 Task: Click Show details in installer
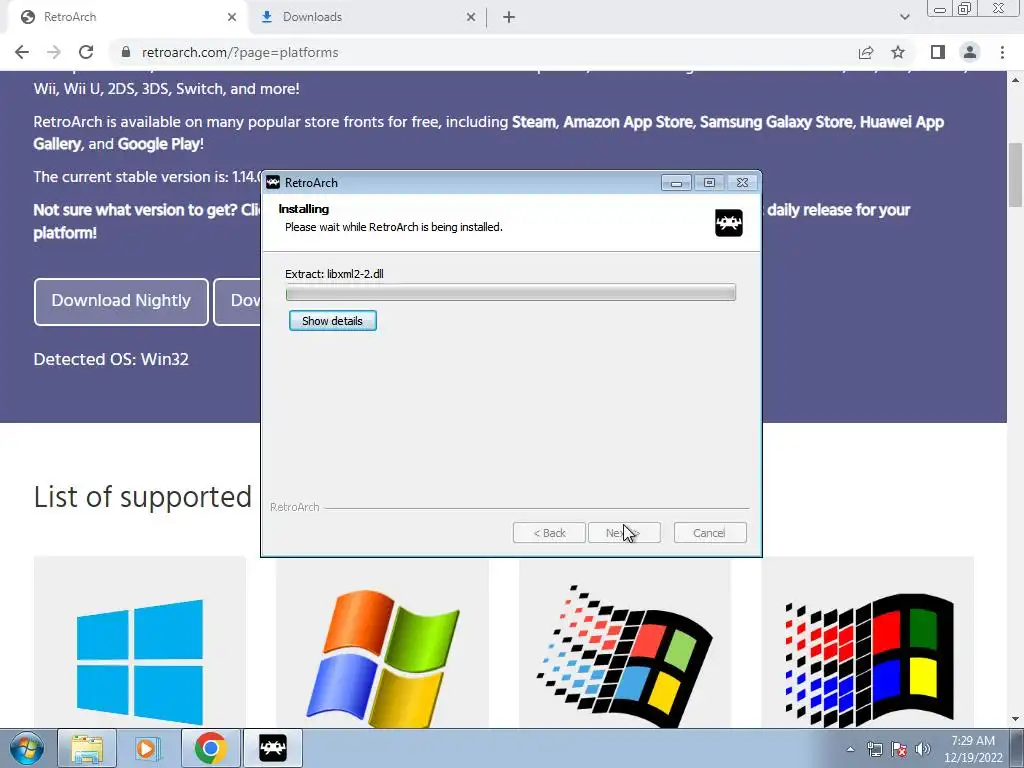332,321
